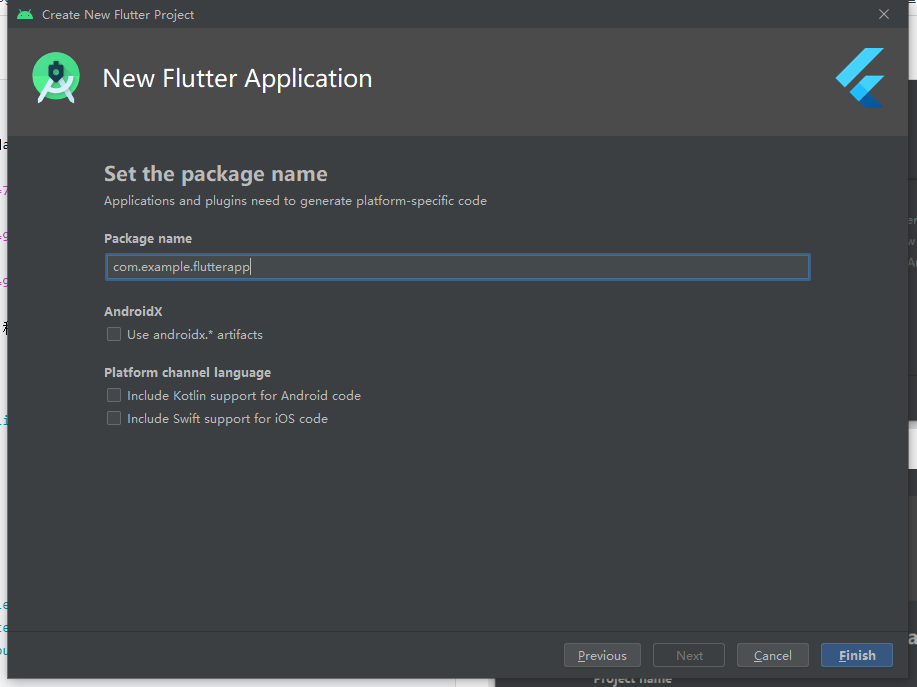Viewport: 917px width, 687px height.
Task: Click the Android icon in title bar
Action: [25, 14]
